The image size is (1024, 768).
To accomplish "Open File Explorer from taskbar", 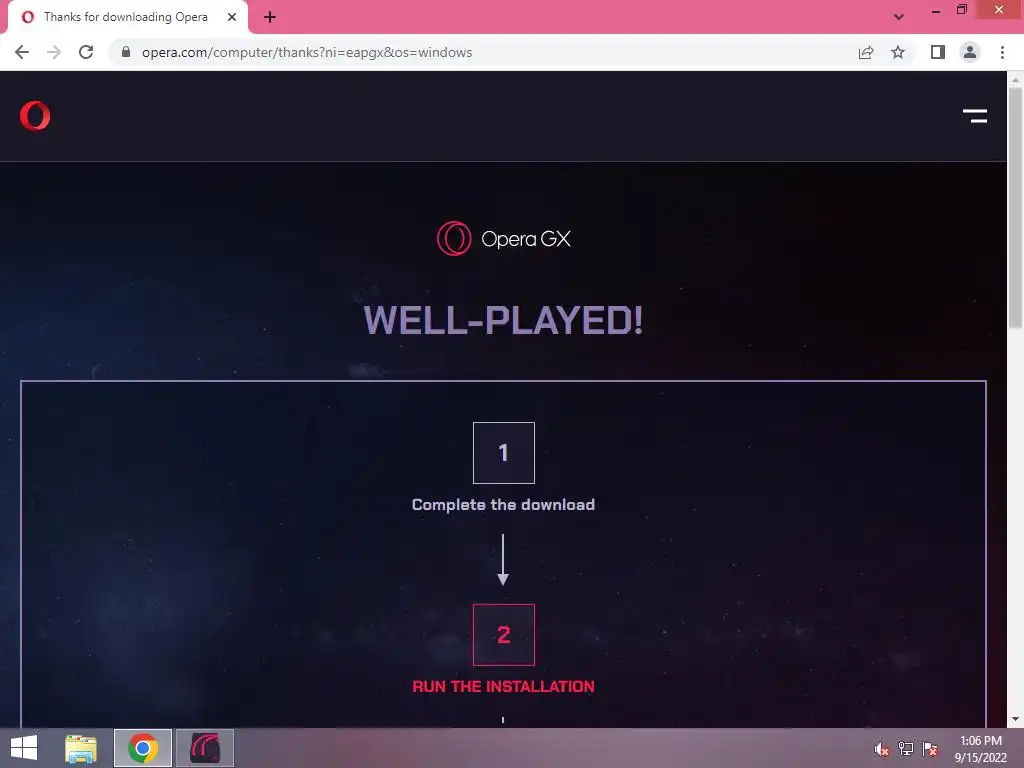I will click(81, 748).
